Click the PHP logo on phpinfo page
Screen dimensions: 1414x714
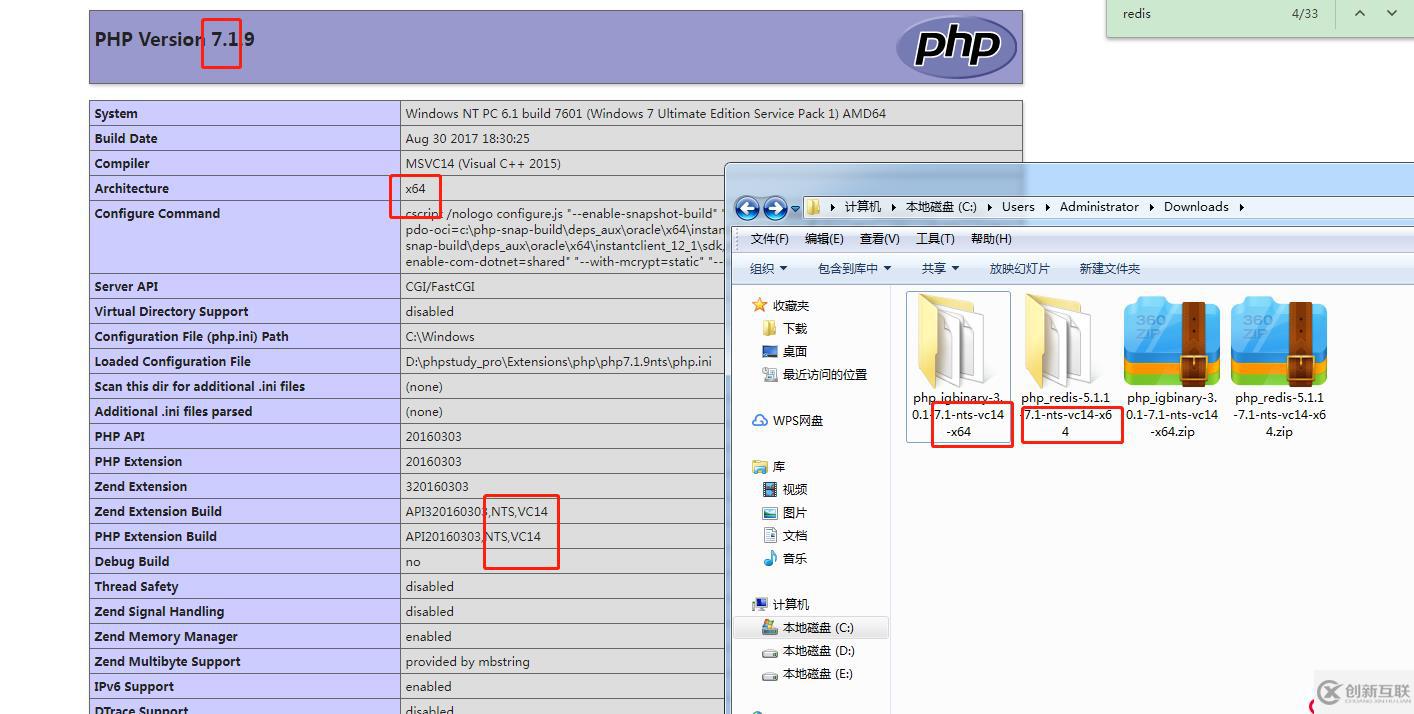(x=956, y=46)
